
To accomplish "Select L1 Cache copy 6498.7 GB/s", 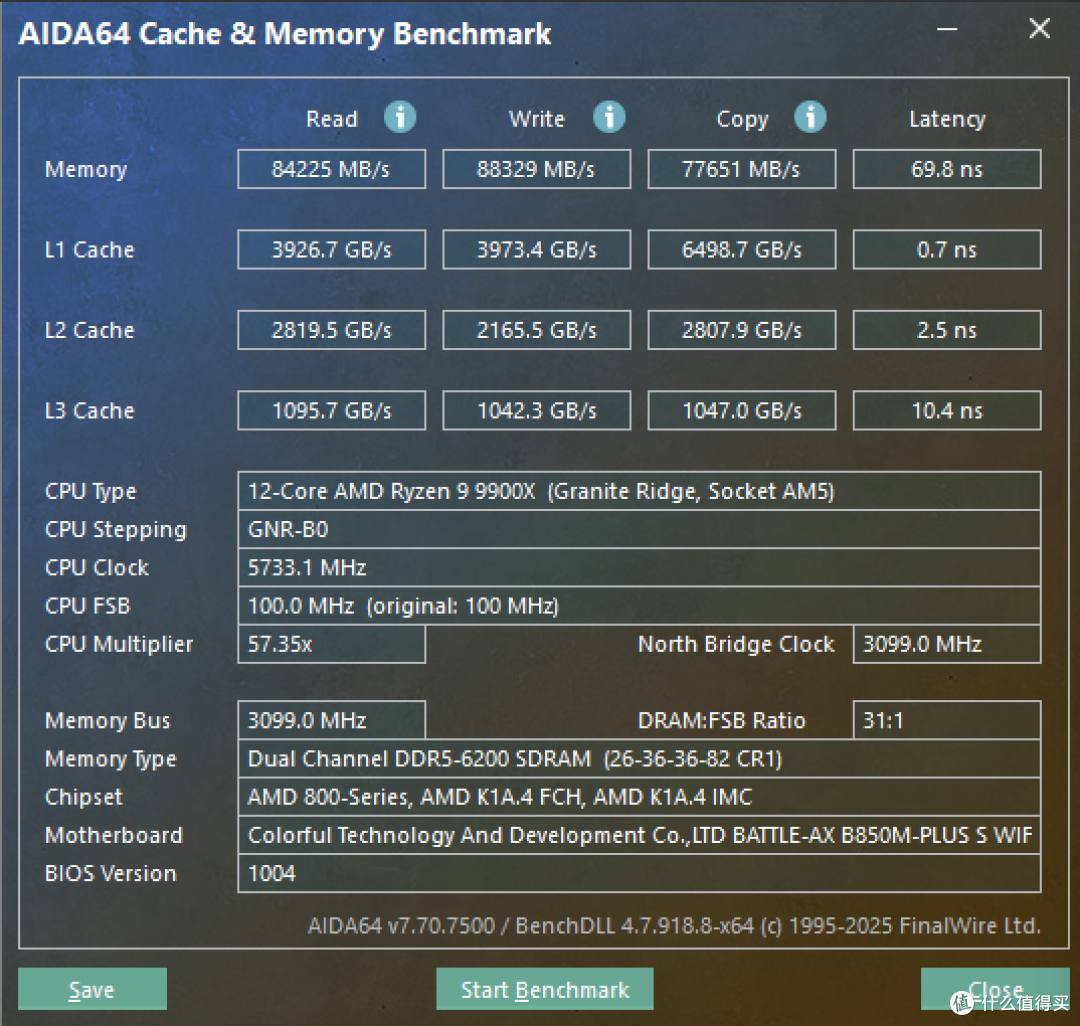I will click(742, 249).
